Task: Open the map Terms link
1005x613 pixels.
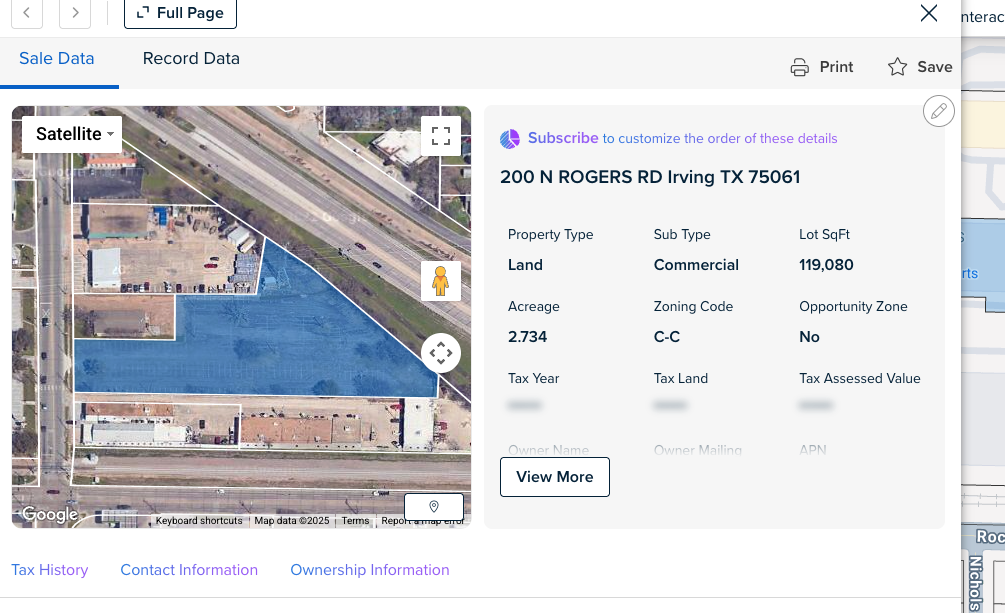Action: point(355,521)
